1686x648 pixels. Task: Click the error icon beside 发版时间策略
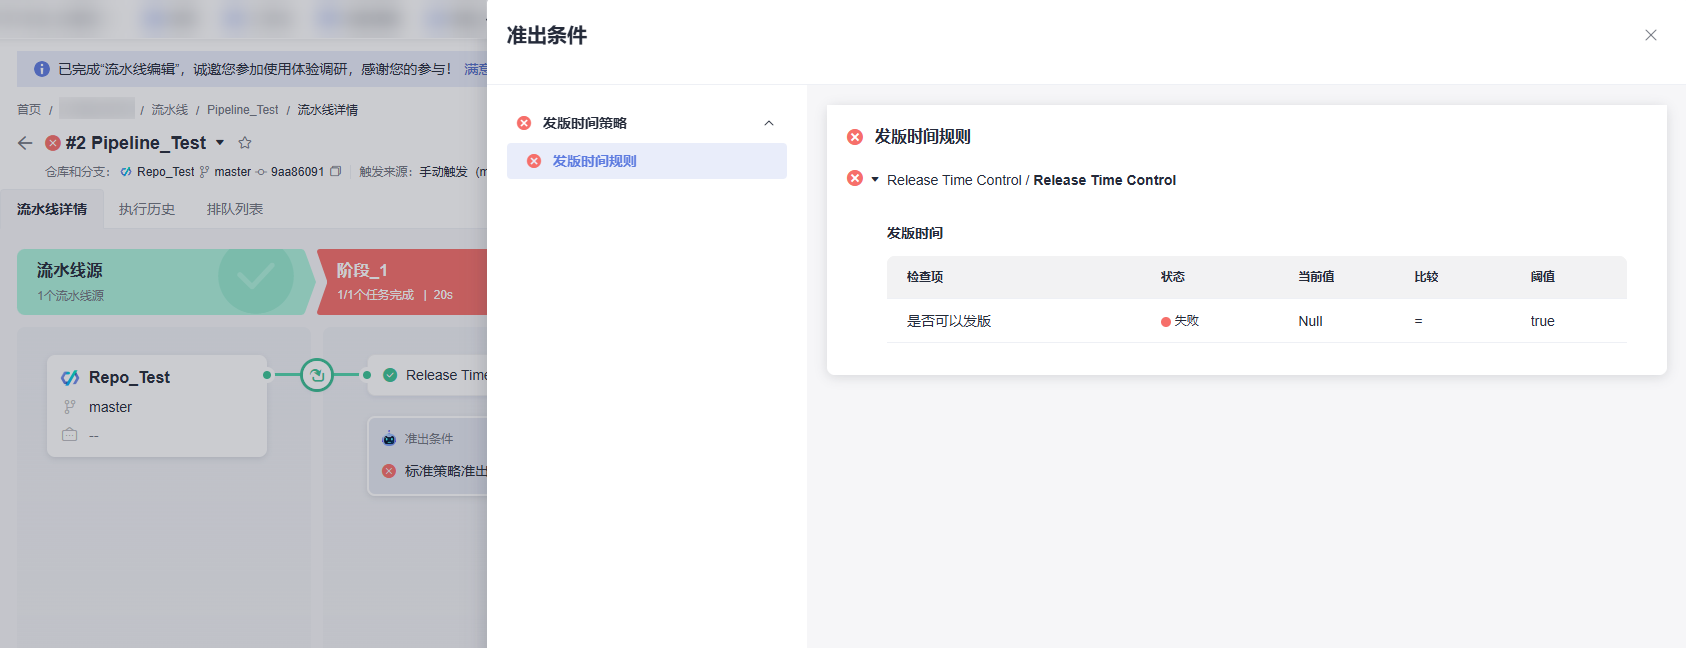(524, 123)
